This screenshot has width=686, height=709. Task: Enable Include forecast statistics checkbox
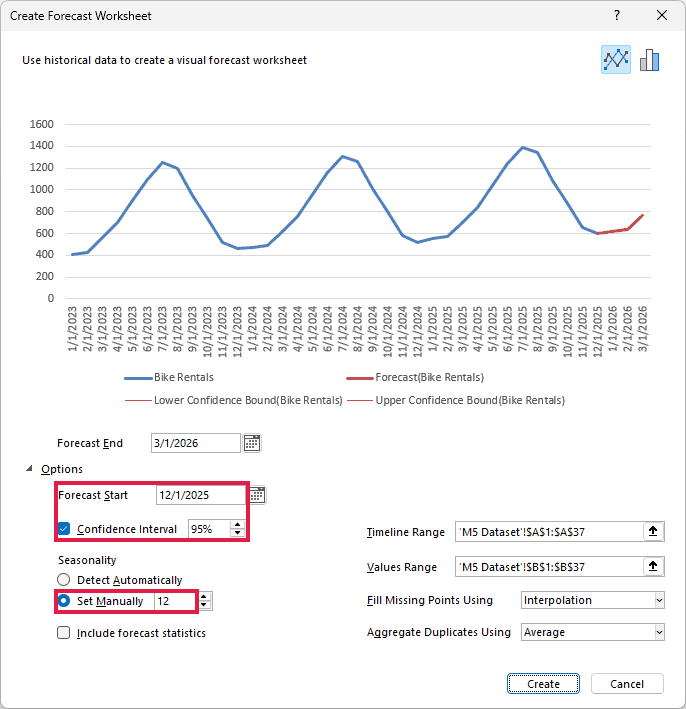tap(64, 633)
